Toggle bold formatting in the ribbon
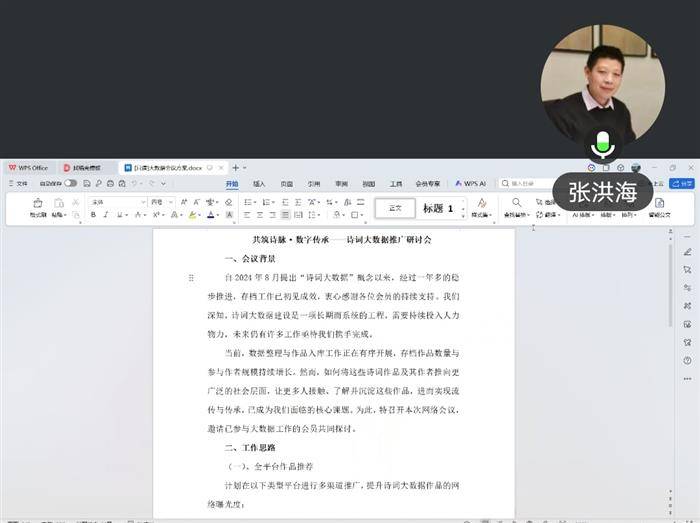The image size is (700, 523). point(93,214)
